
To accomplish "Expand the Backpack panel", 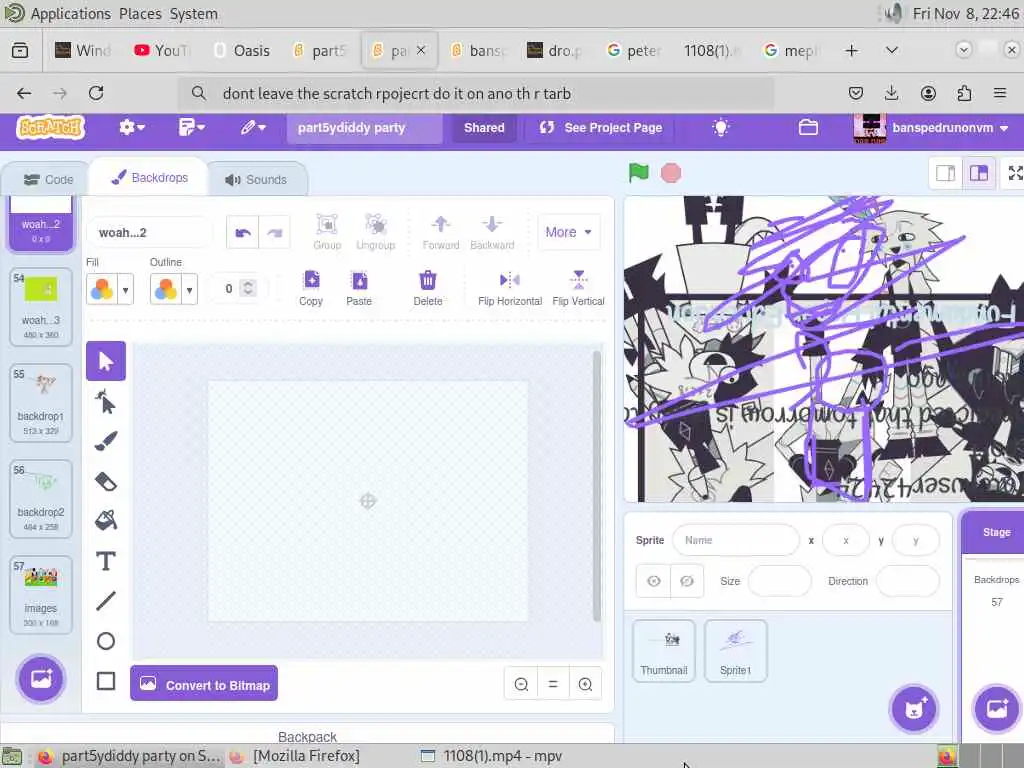I will click(307, 736).
